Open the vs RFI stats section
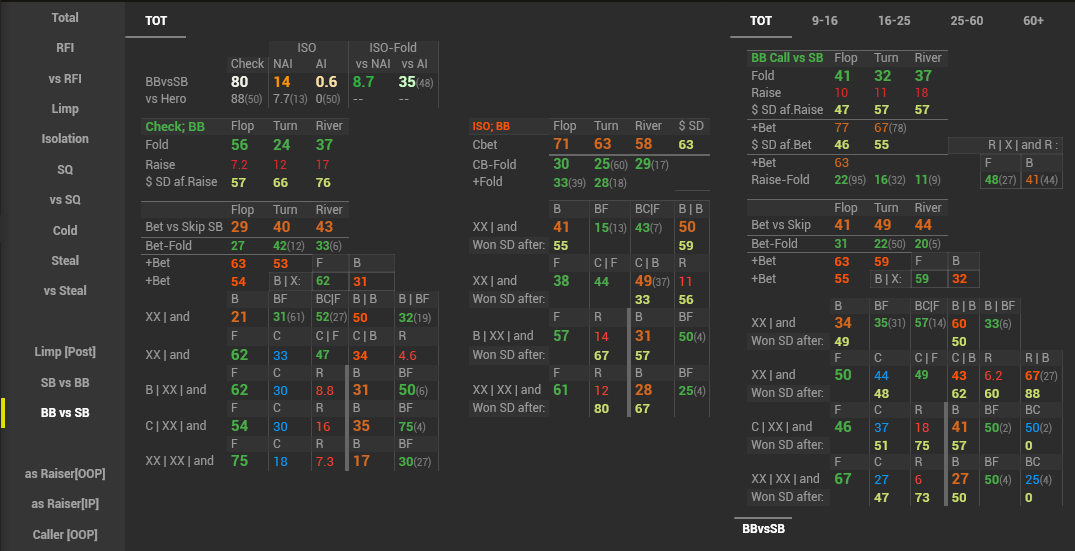 pyautogui.click(x=65, y=78)
